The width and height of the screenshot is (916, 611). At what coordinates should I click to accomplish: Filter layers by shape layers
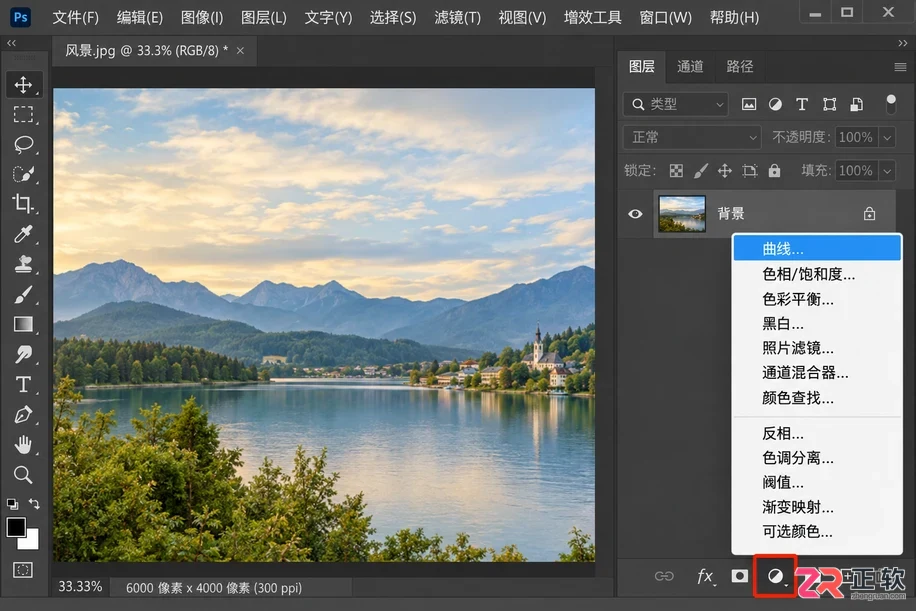830,105
